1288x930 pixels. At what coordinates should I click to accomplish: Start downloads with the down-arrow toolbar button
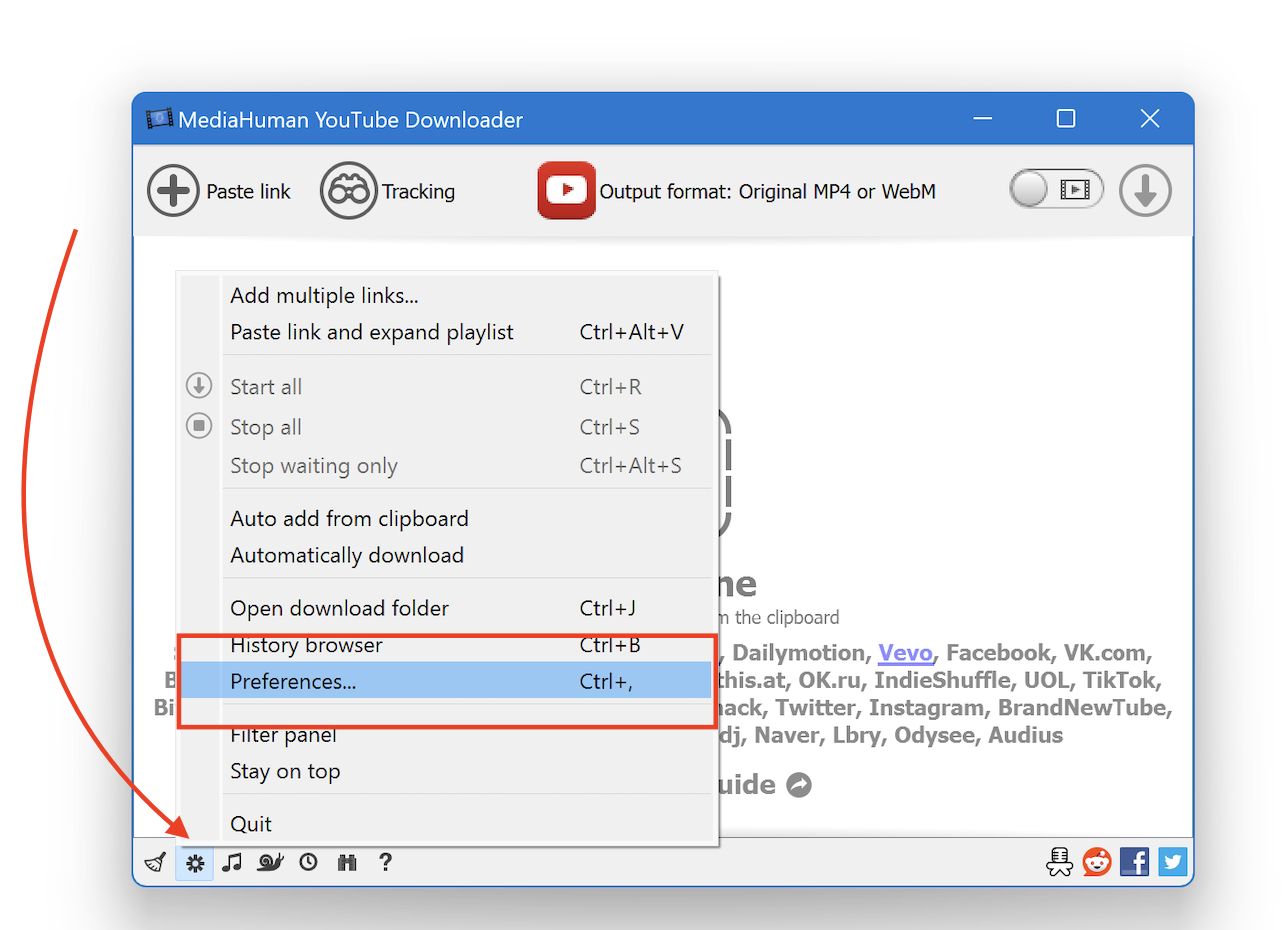[1145, 190]
